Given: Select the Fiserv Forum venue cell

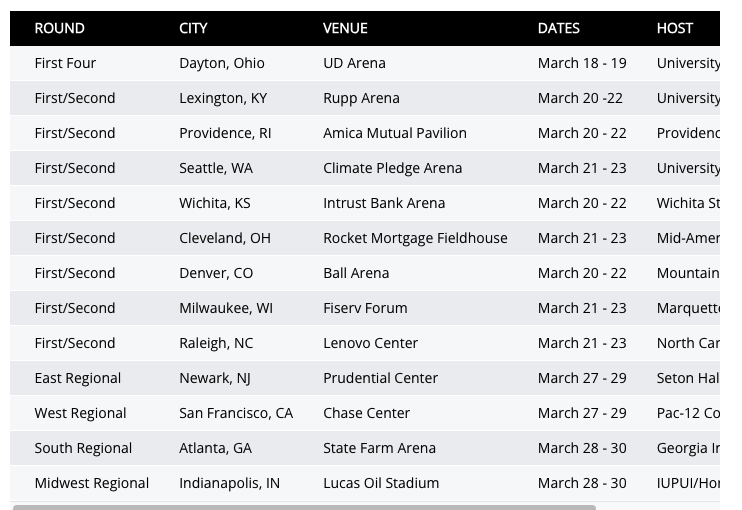Looking at the screenshot, I should pos(365,308).
